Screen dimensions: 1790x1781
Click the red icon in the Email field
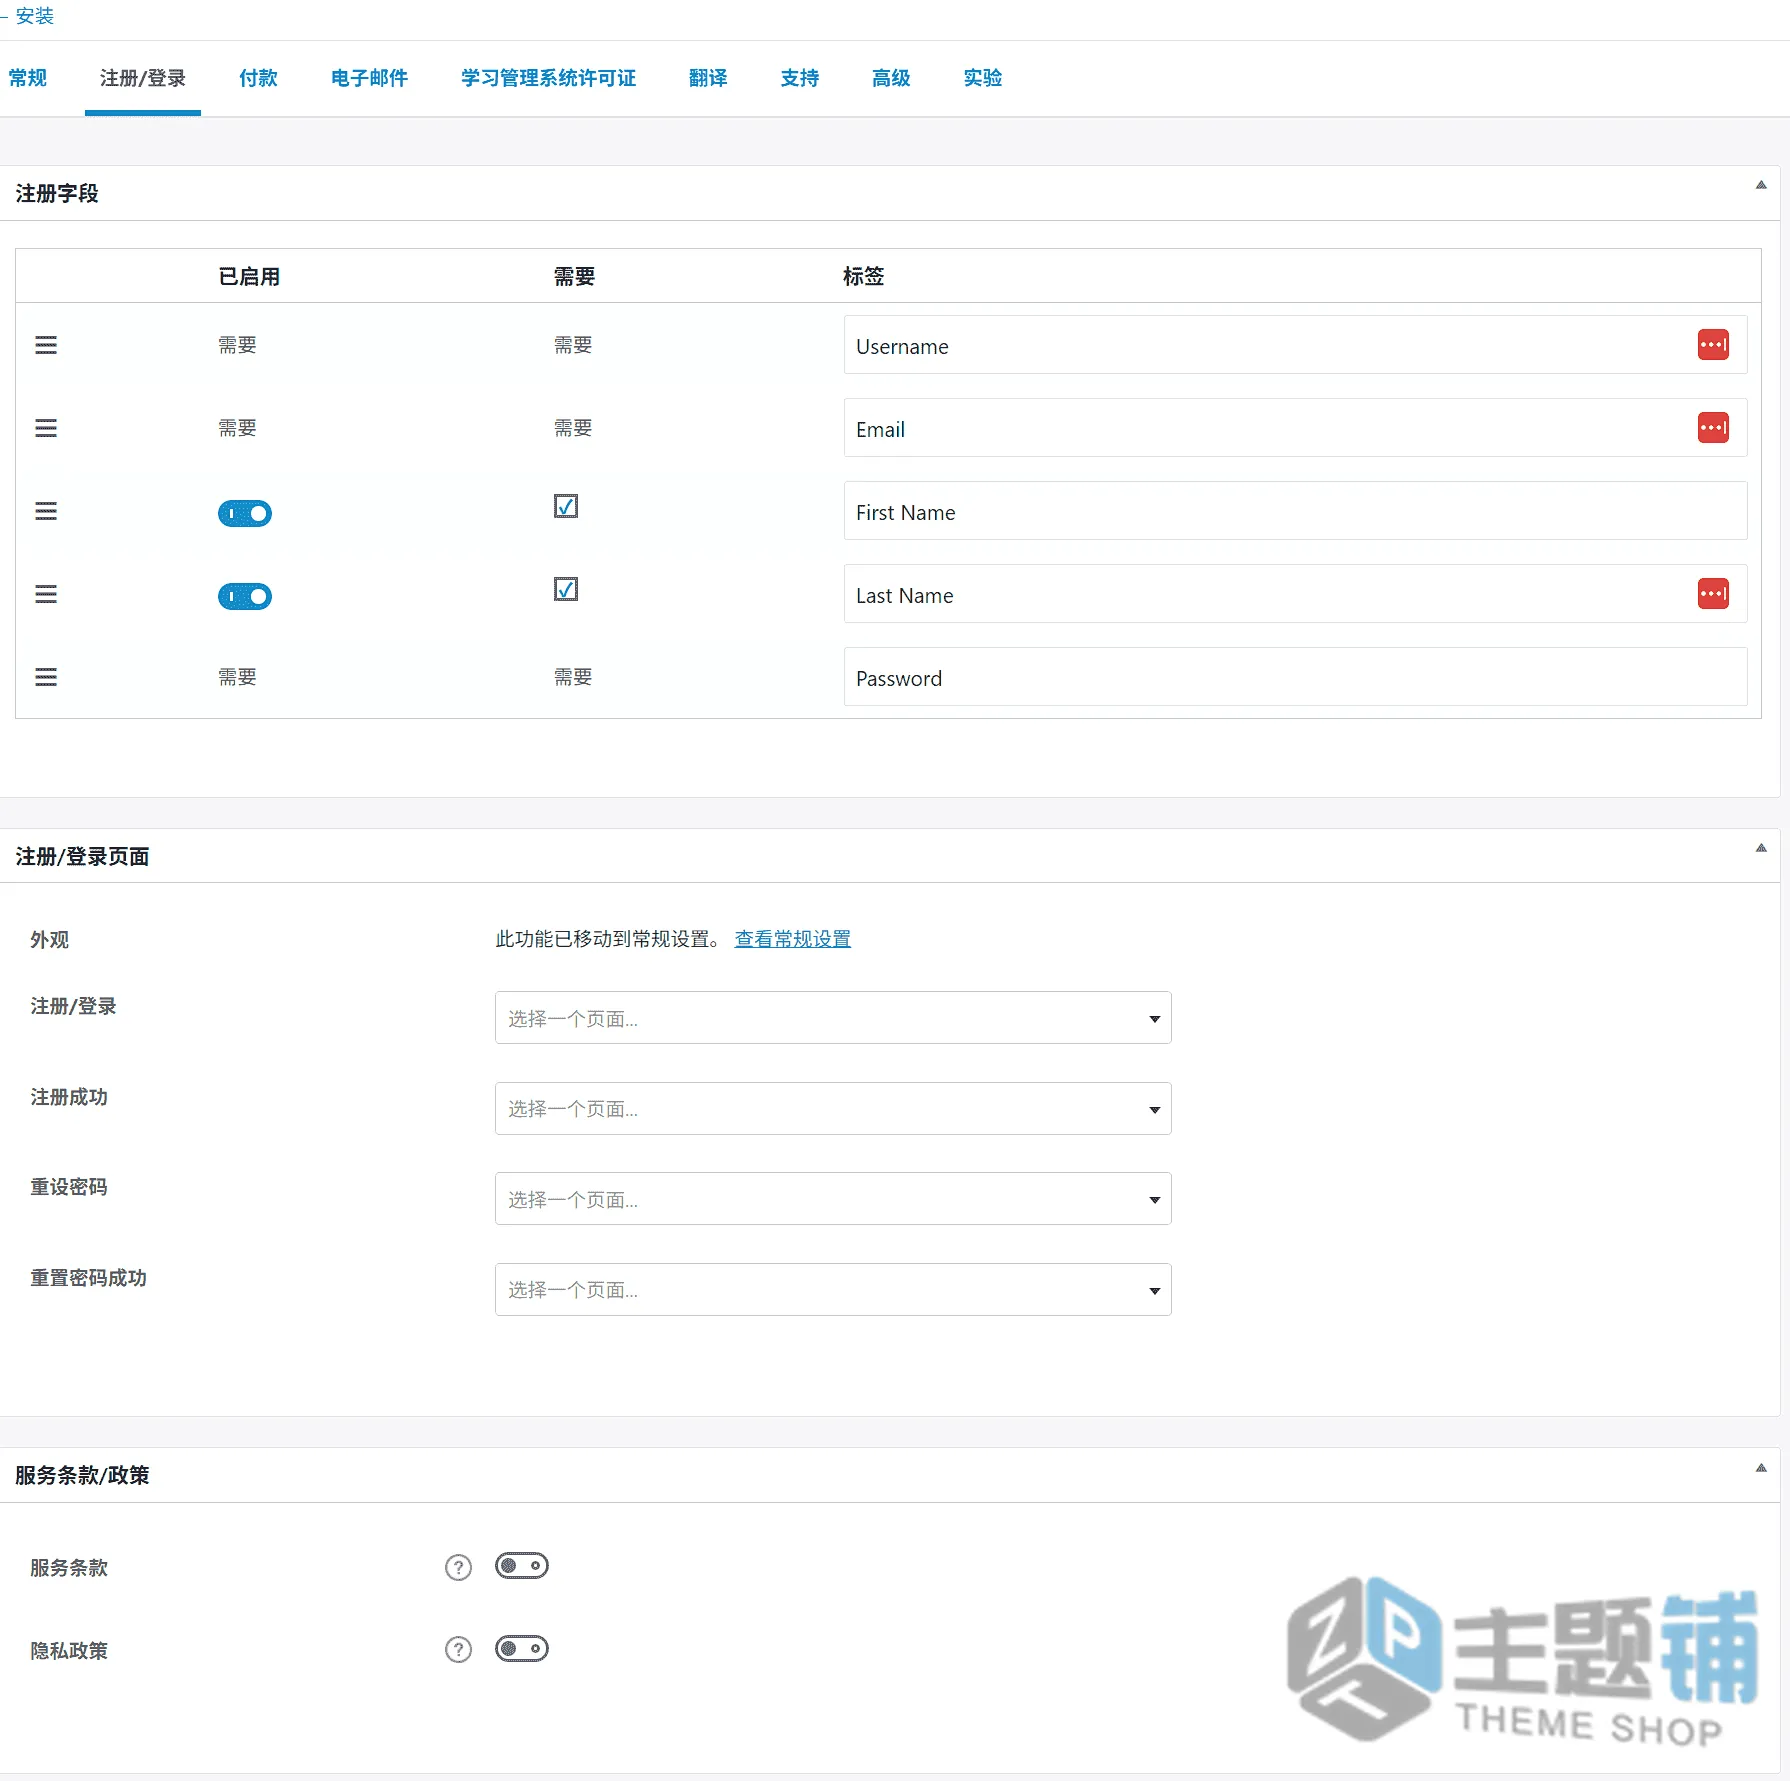pyautogui.click(x=1713, y=428)
